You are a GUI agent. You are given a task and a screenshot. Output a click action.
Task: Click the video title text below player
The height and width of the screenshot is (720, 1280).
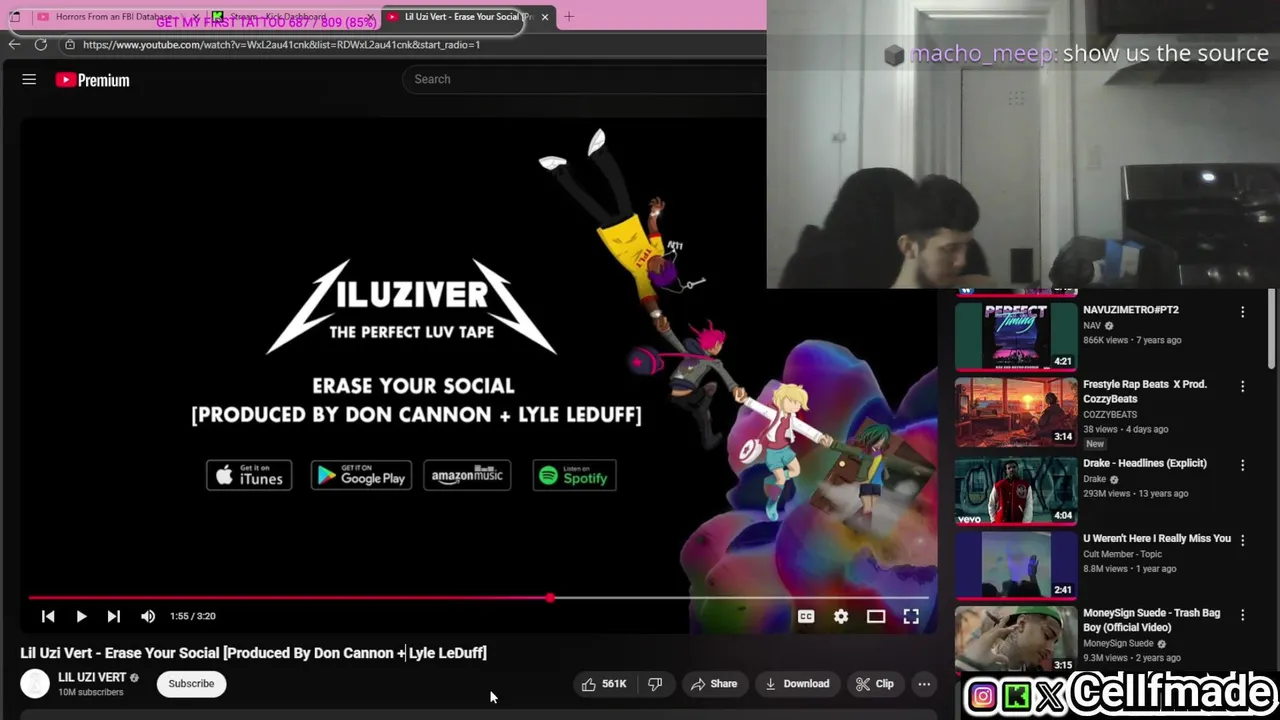point(253,653)
